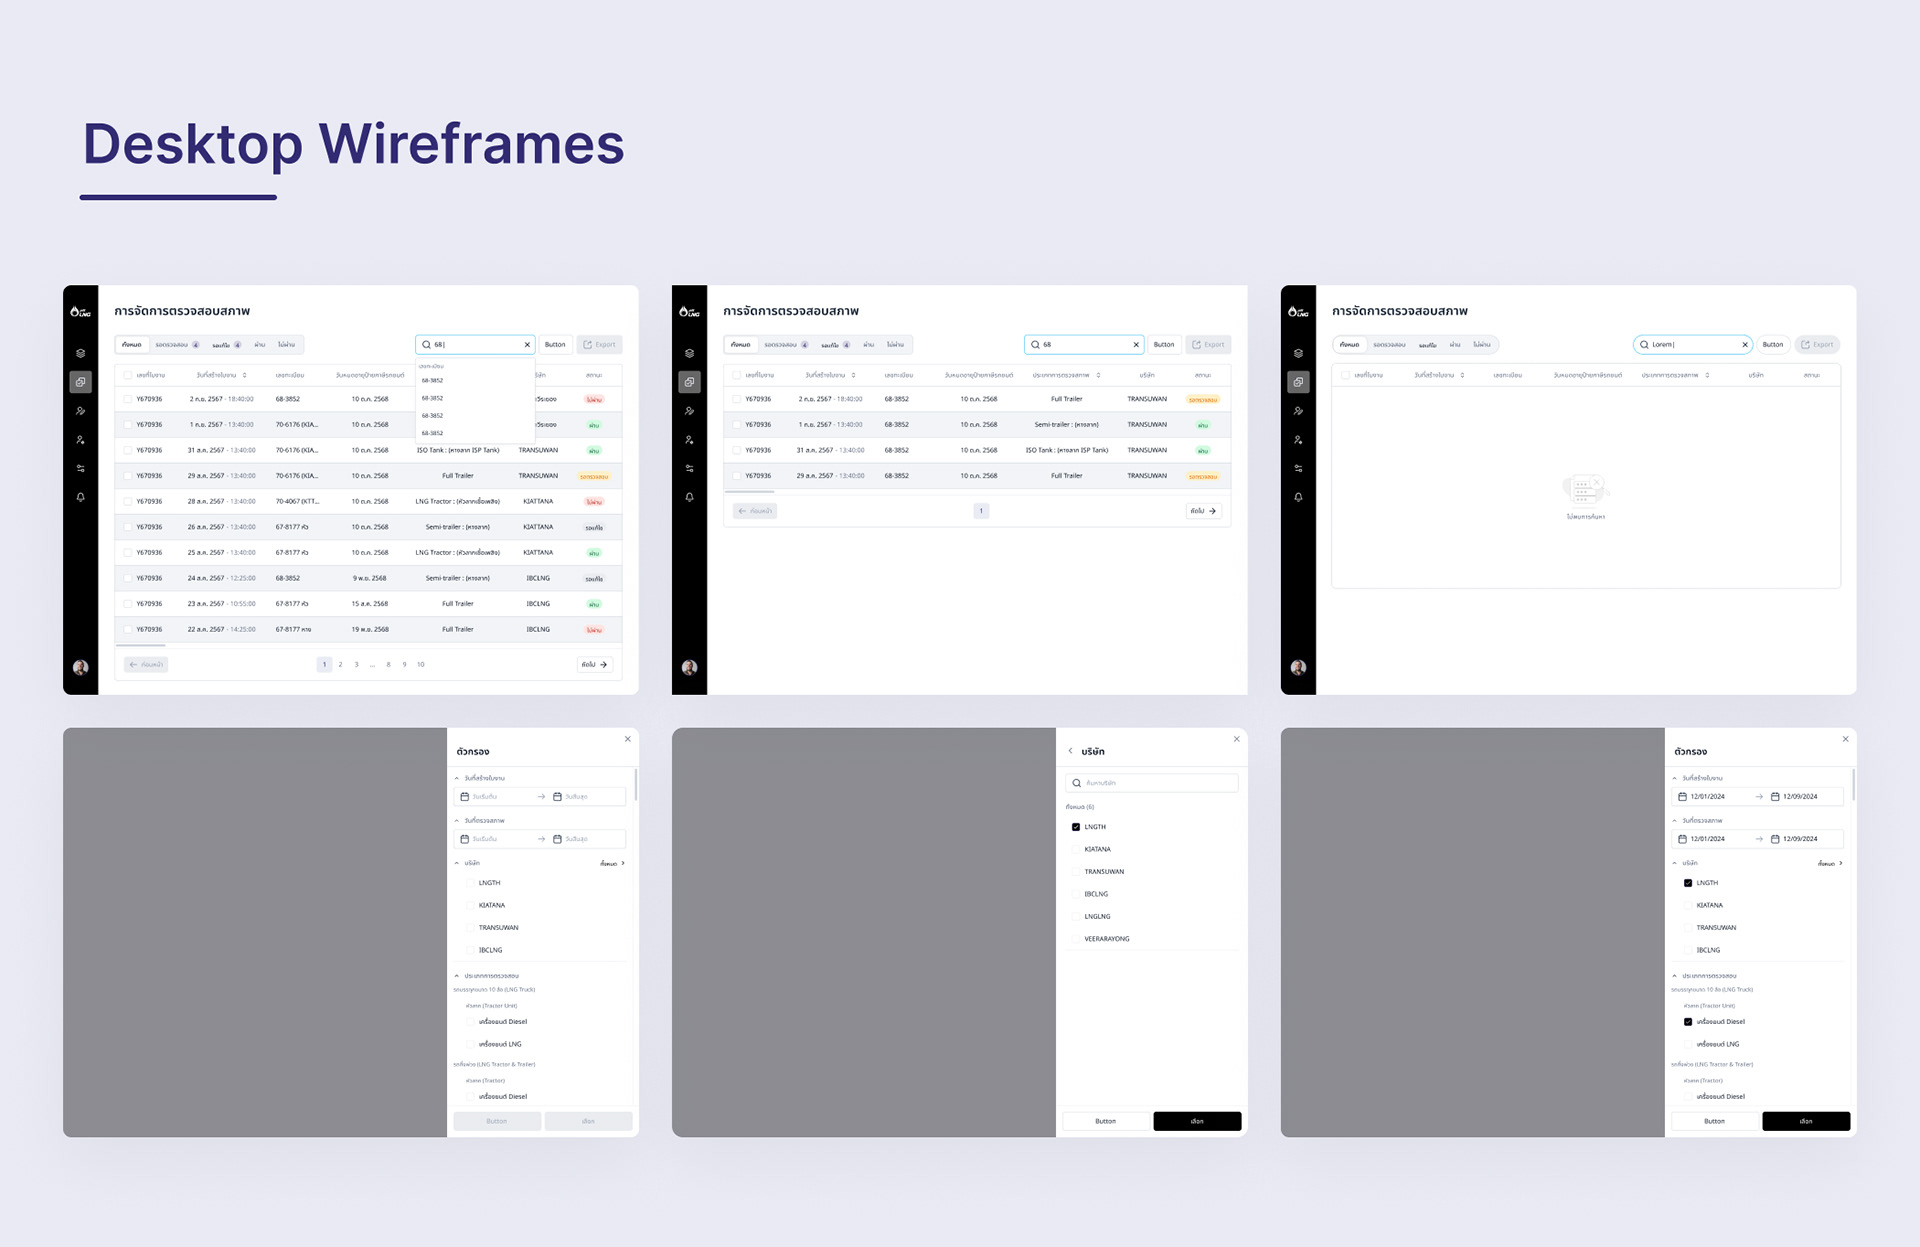Image resolution: width=1920 pixels, height=1247 pixels.
Task: Click sliders settings icon in Lorem screen sidebar
Action: (x=1298, y=468)
